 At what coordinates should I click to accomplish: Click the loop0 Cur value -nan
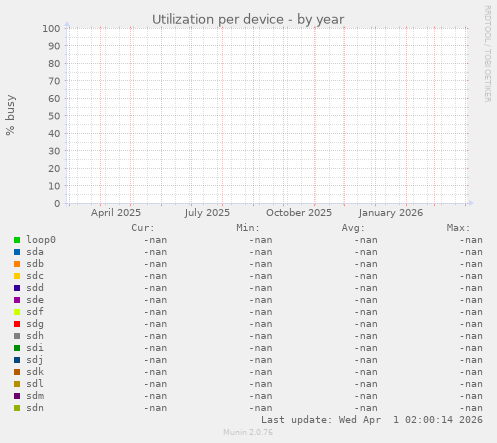tap(155, 240)
